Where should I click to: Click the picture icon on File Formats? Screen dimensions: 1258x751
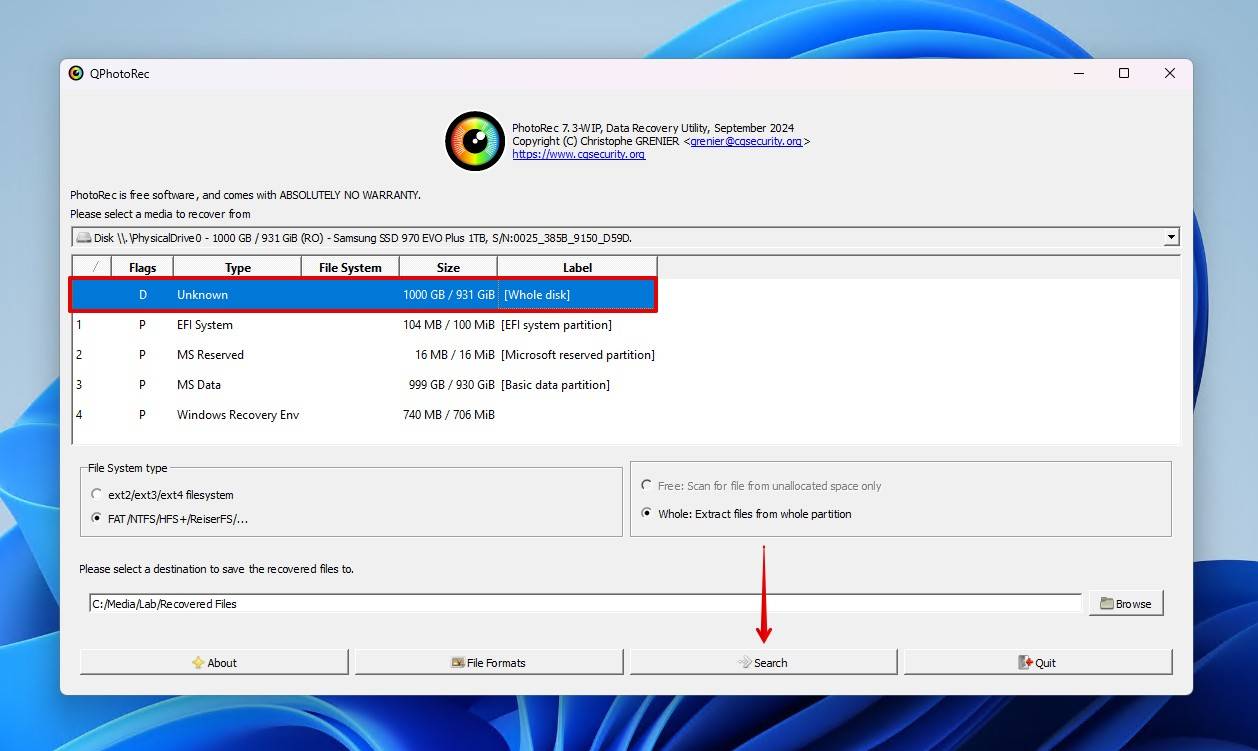pos(458,662)
